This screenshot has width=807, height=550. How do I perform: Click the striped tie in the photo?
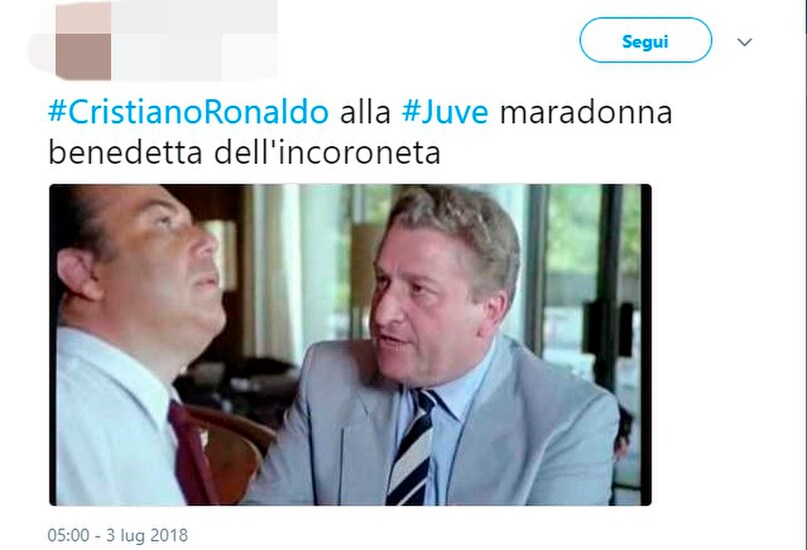[412, 448]
